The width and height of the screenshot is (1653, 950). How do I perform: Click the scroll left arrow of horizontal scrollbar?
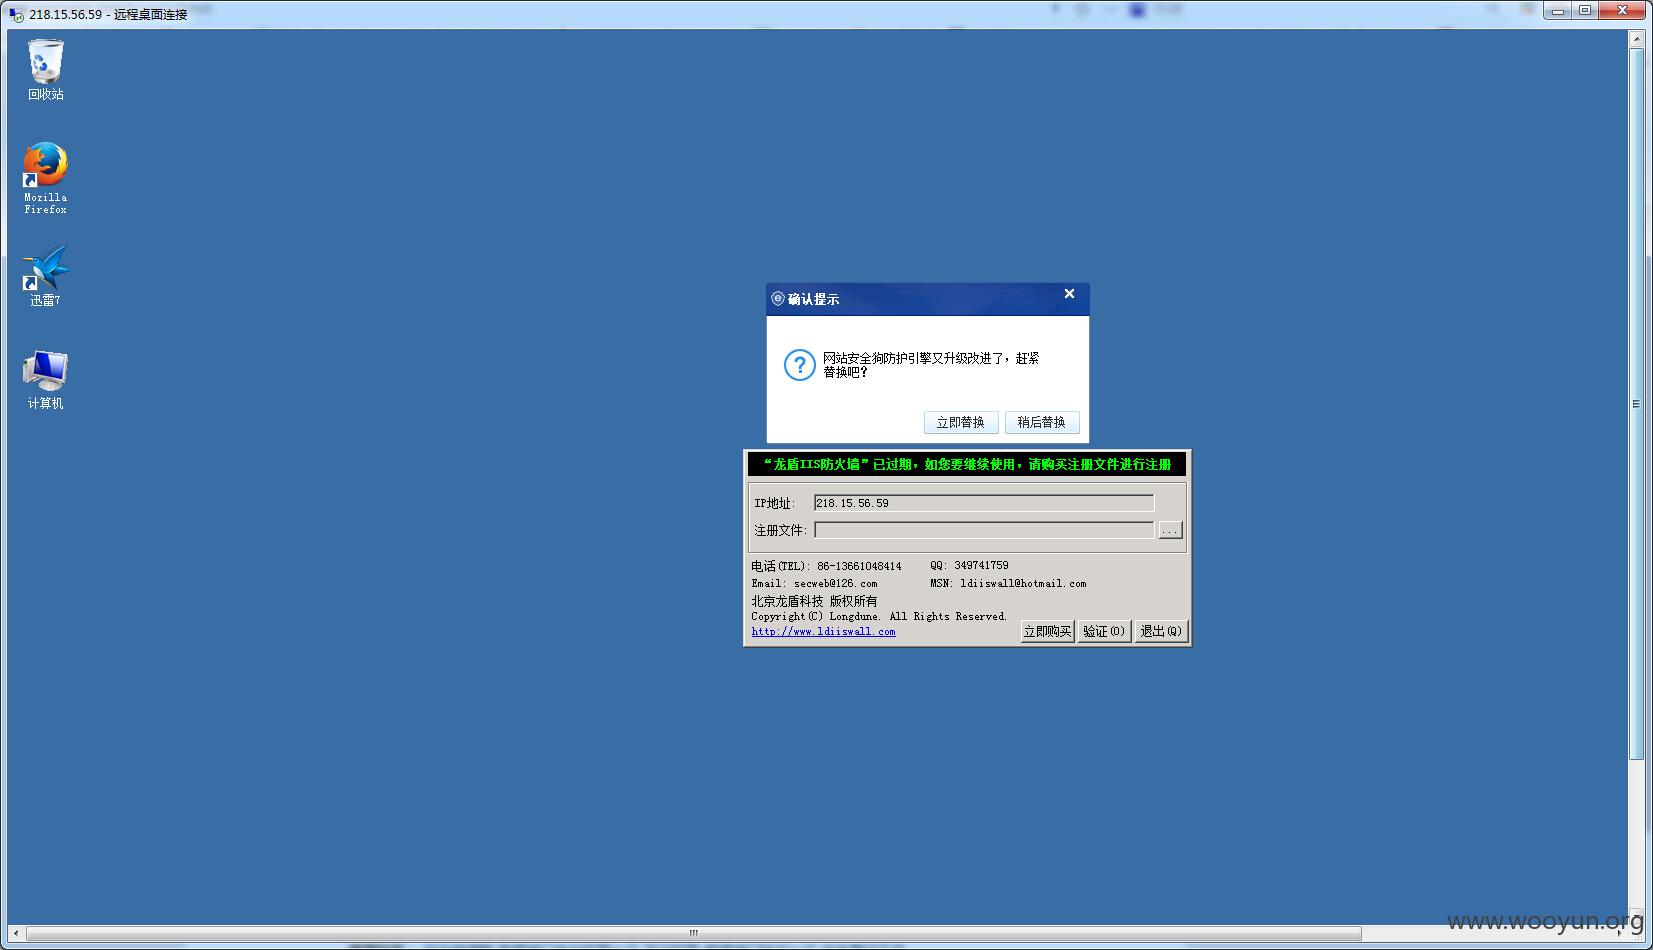click(16, 933)
